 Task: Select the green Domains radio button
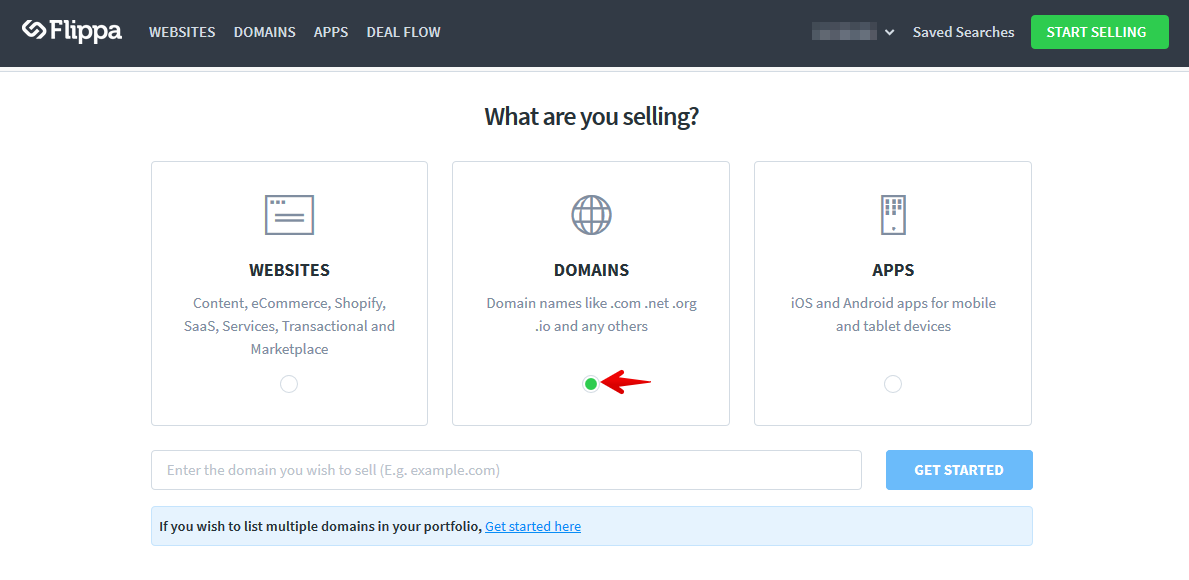(591, 384)
